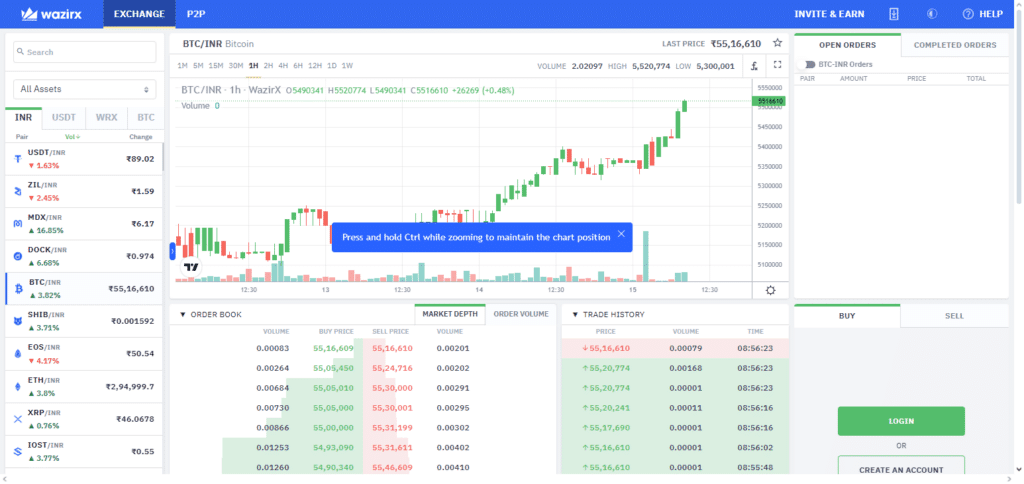Open the HELP link
Viewport: 1024px width, 484px height.
point(983,14)
